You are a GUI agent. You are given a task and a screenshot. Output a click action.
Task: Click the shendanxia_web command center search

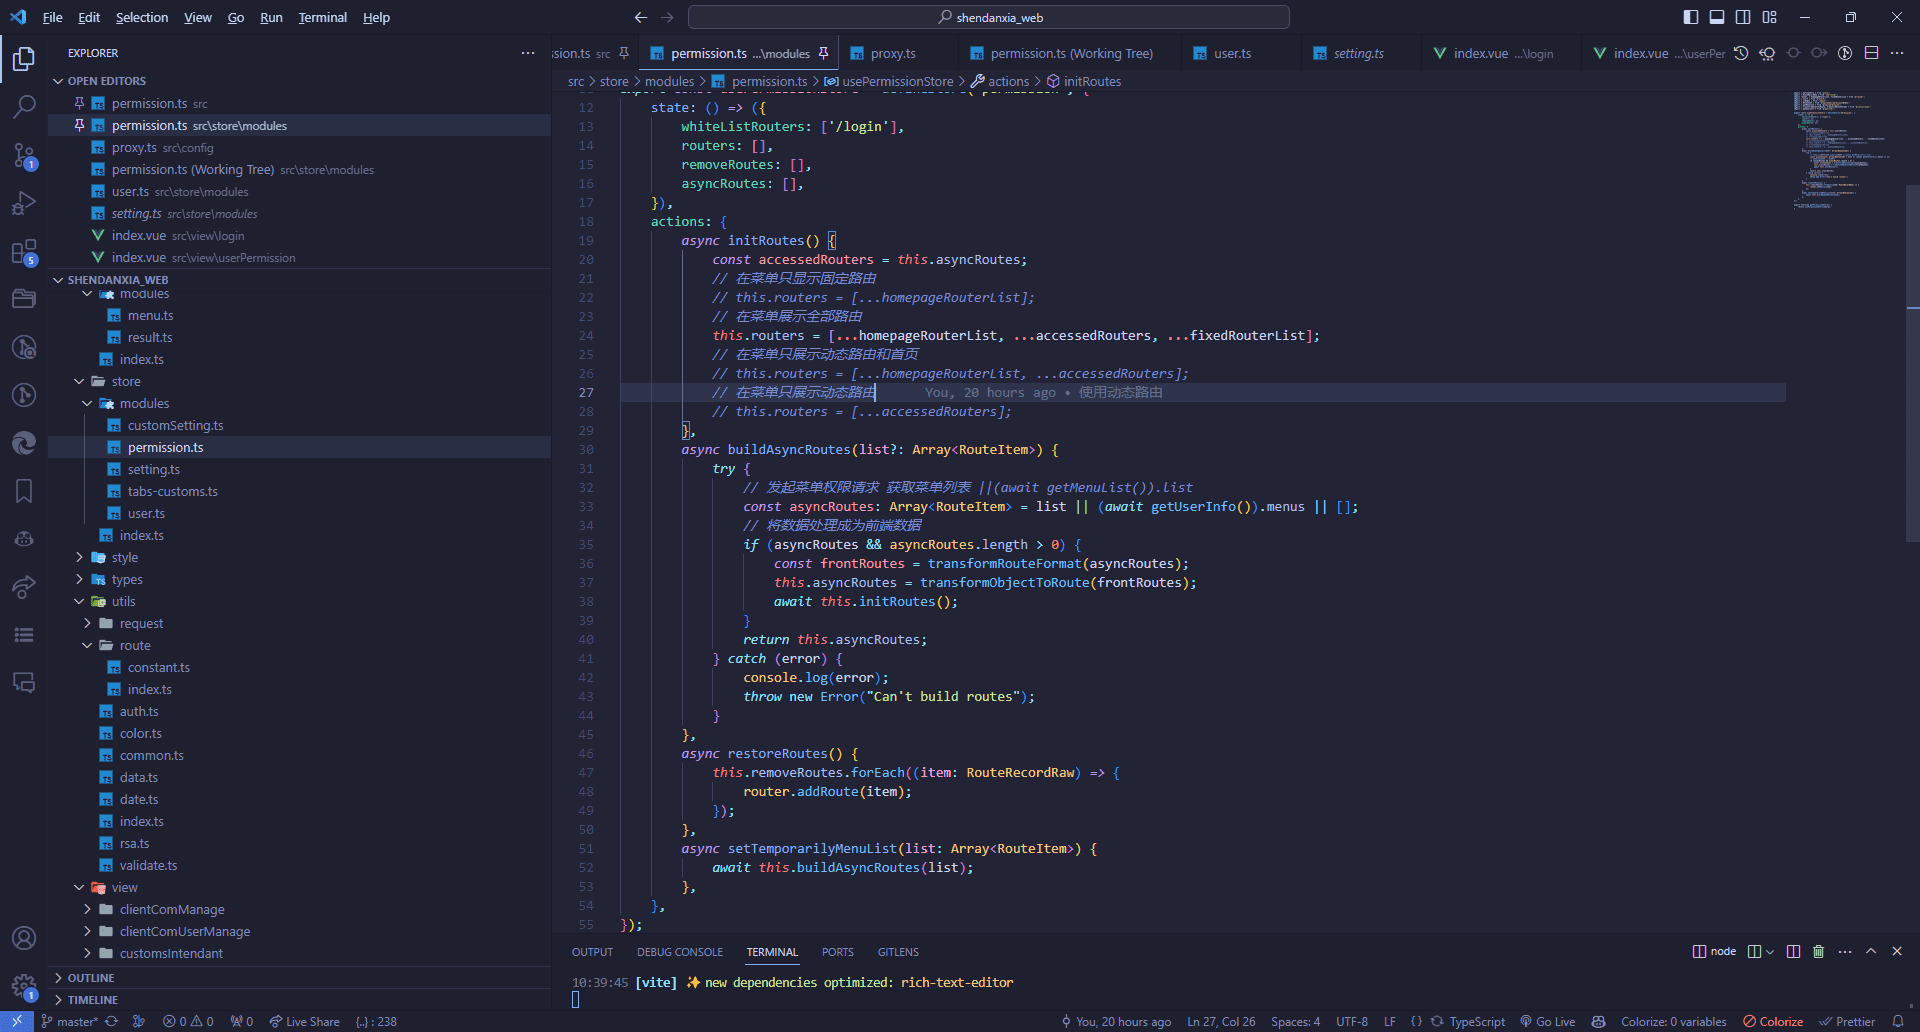tap(989, 17)
